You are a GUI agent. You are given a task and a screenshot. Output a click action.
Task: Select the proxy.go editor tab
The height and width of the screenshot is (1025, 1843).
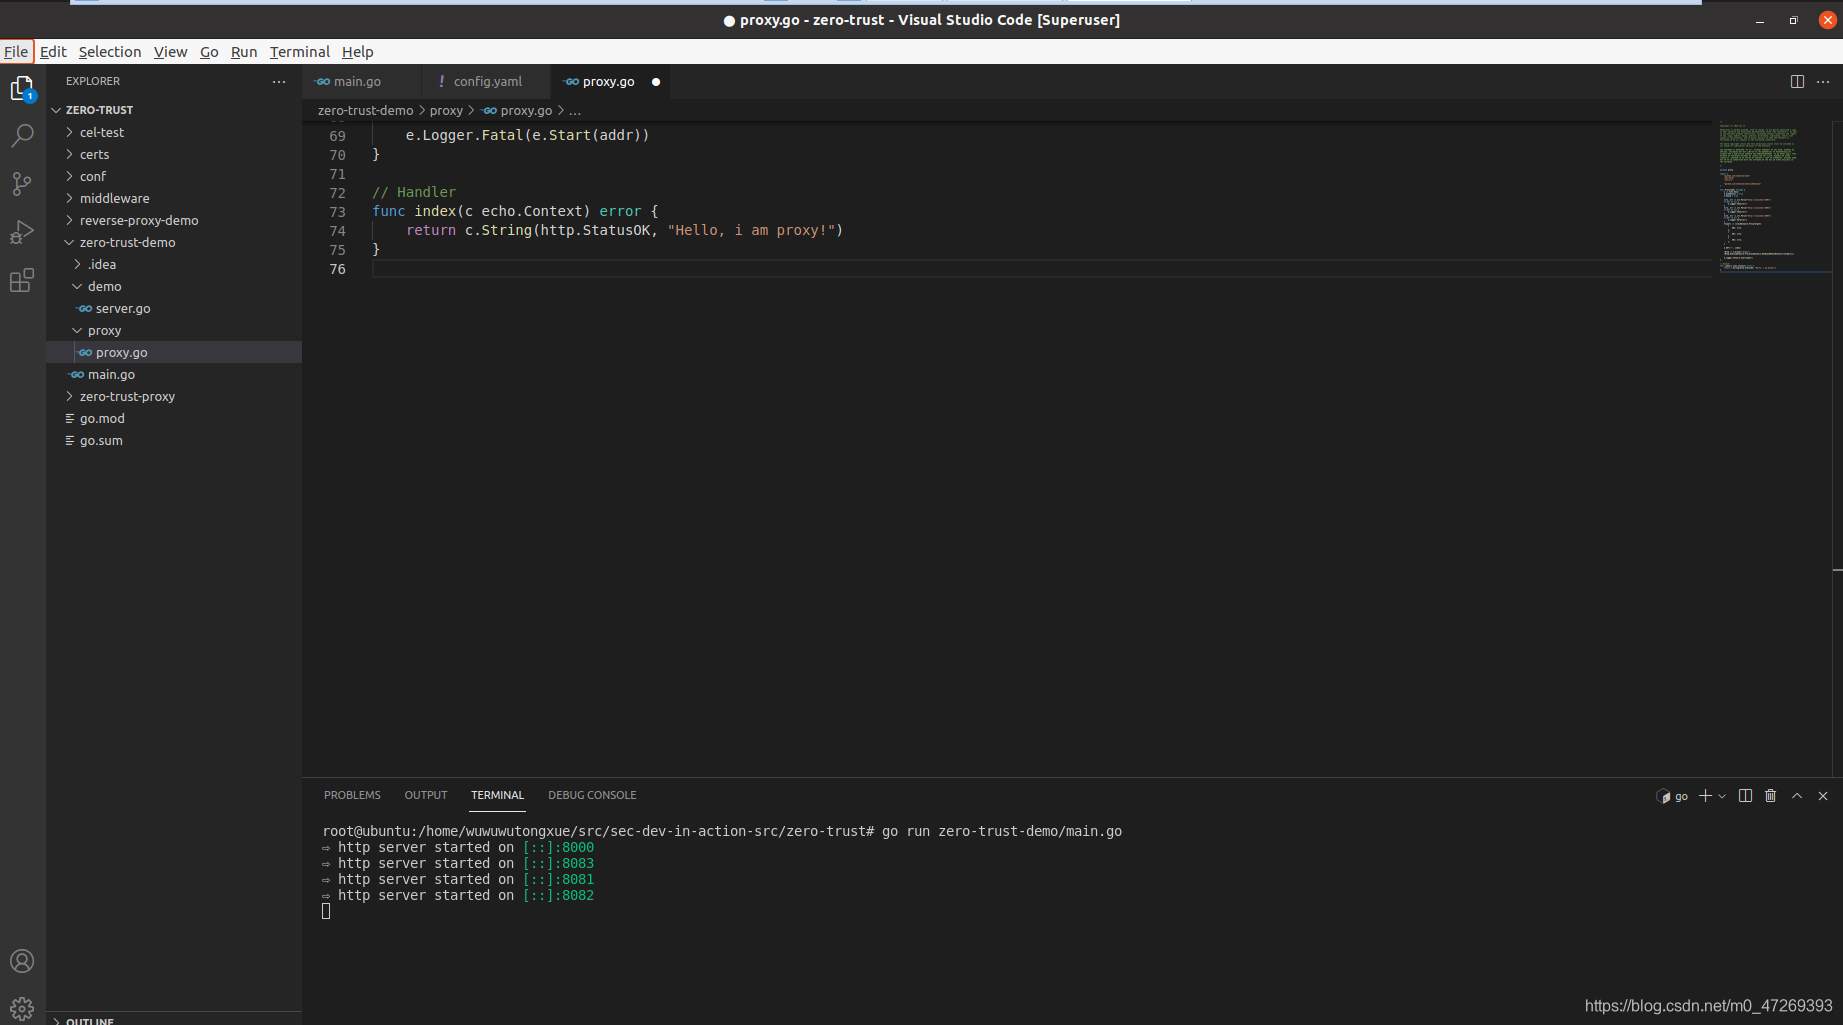(x=608, y=82)
